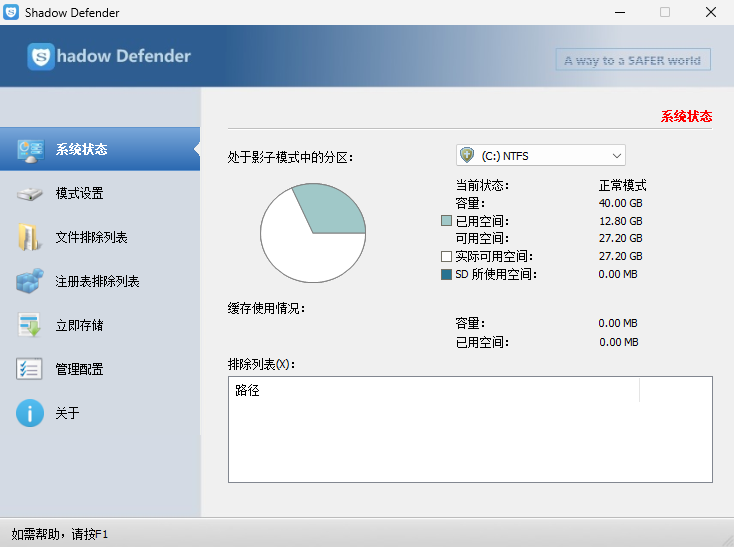The image size is (734, 547).
Task: Click the 立即存储 download arrow icon
Action: tap(29, 325)
